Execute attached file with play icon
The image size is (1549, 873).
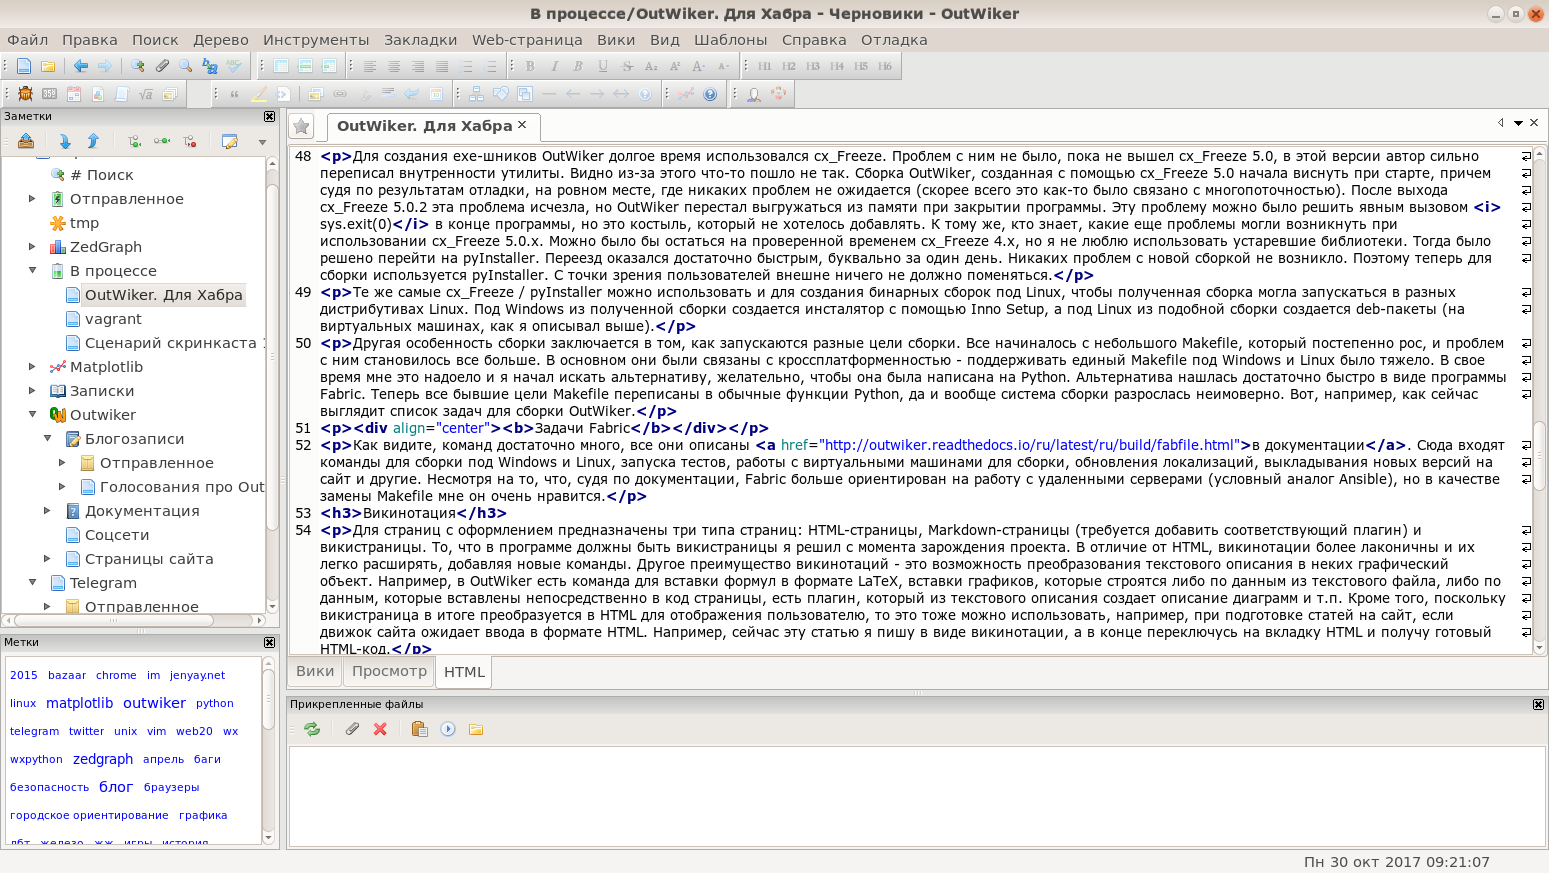coord(448,729)
